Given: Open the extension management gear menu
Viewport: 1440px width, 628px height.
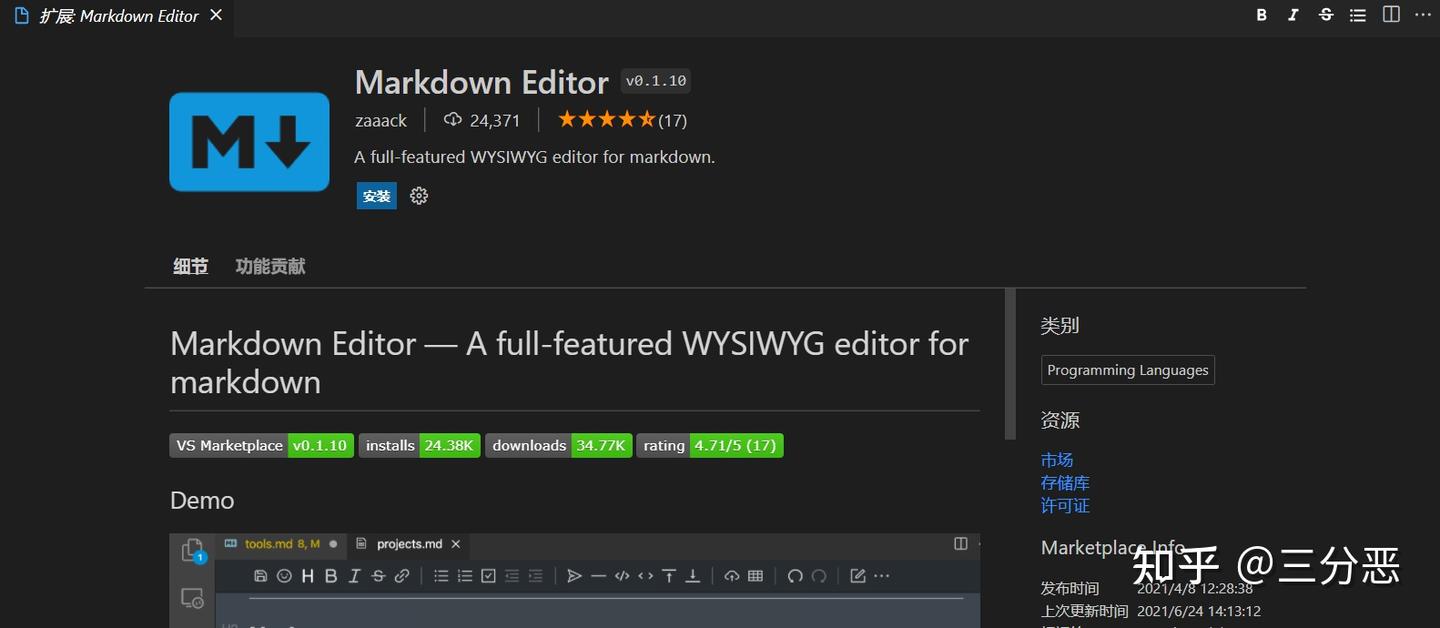Looking at the screenshot, I should coord(418,195).
